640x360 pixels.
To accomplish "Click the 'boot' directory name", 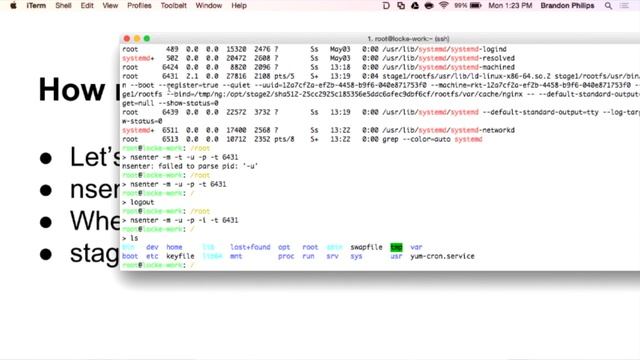I will point(130,256).
